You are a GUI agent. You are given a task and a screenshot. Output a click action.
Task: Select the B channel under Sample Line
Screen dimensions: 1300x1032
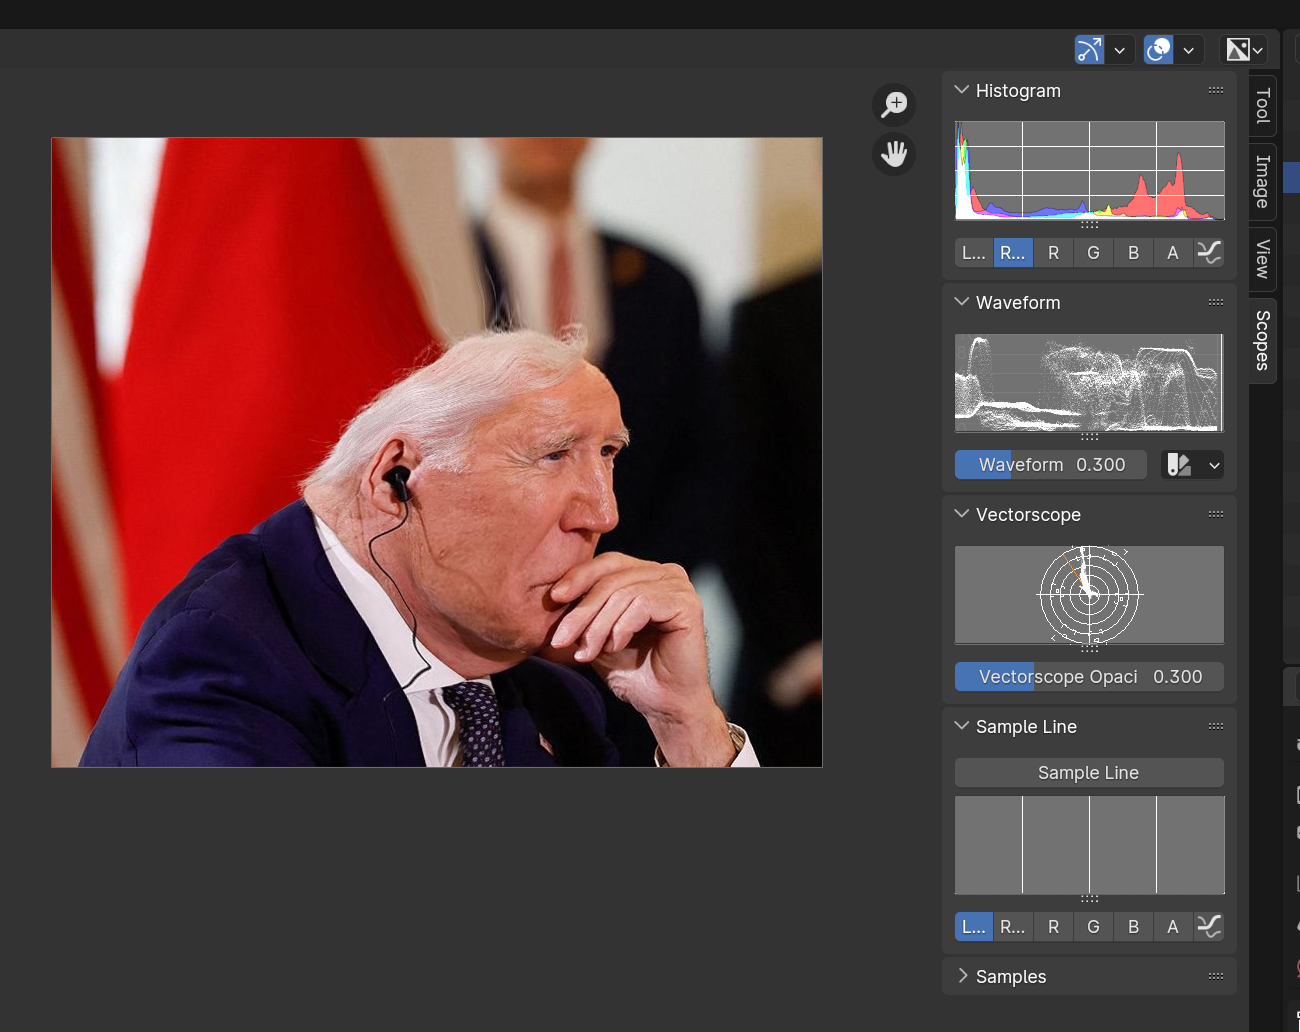[1133, 927]
